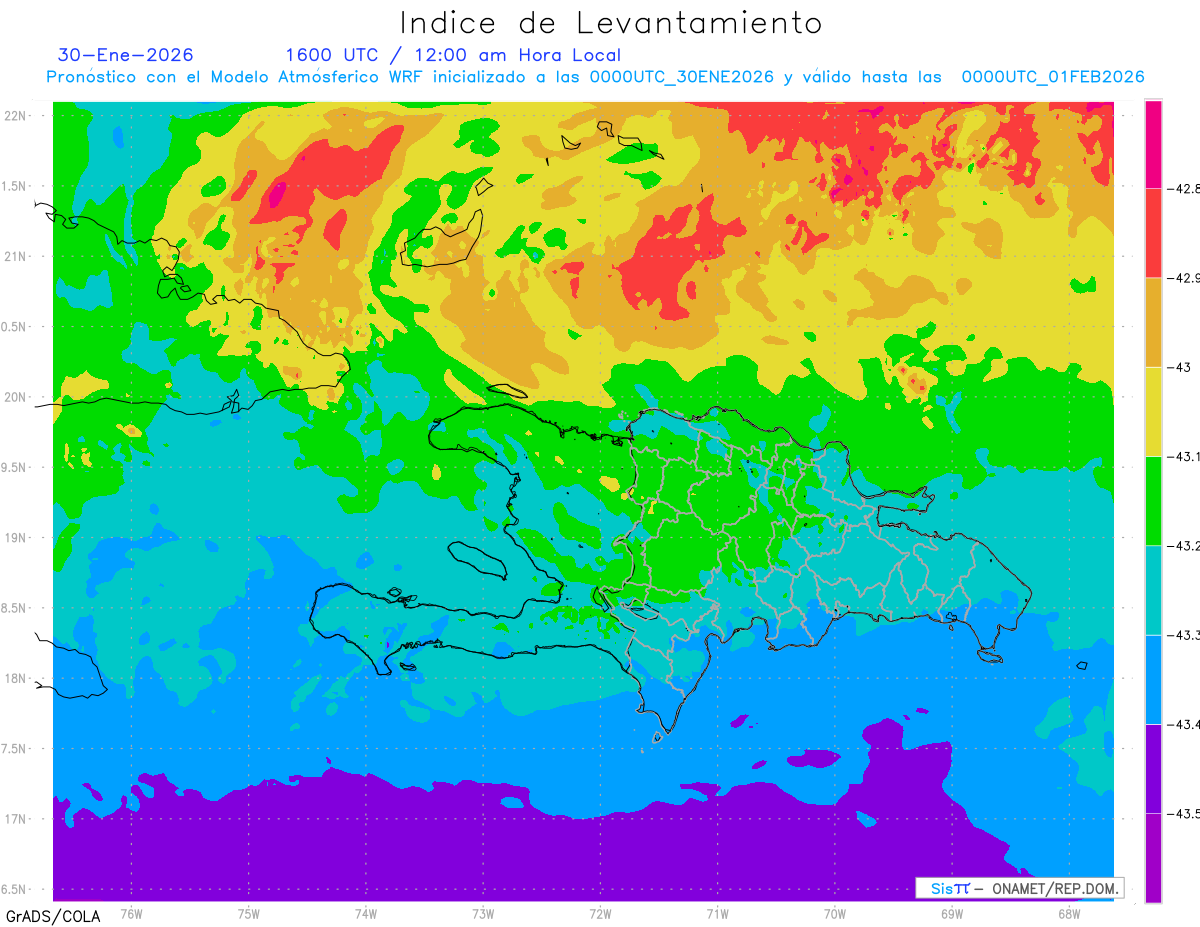
Task: Click the colorbar value "-43.3"
Action: click(1184, 635)
